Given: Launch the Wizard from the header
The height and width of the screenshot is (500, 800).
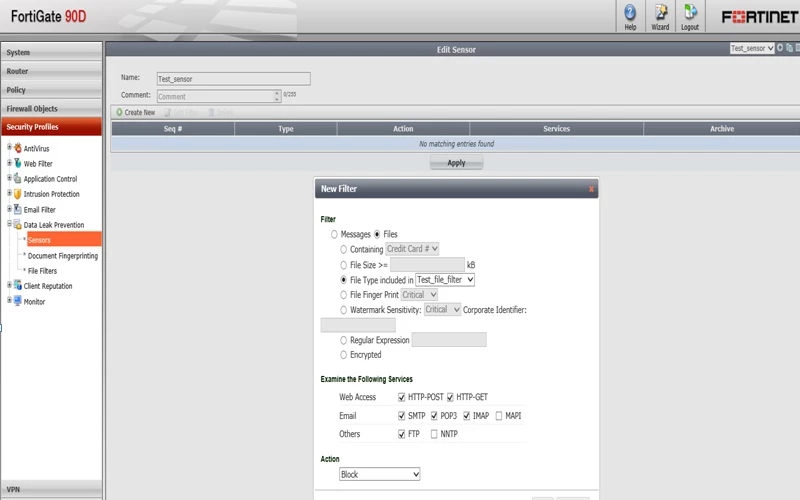Looking at the screenshot, I should tap(660, 13).
